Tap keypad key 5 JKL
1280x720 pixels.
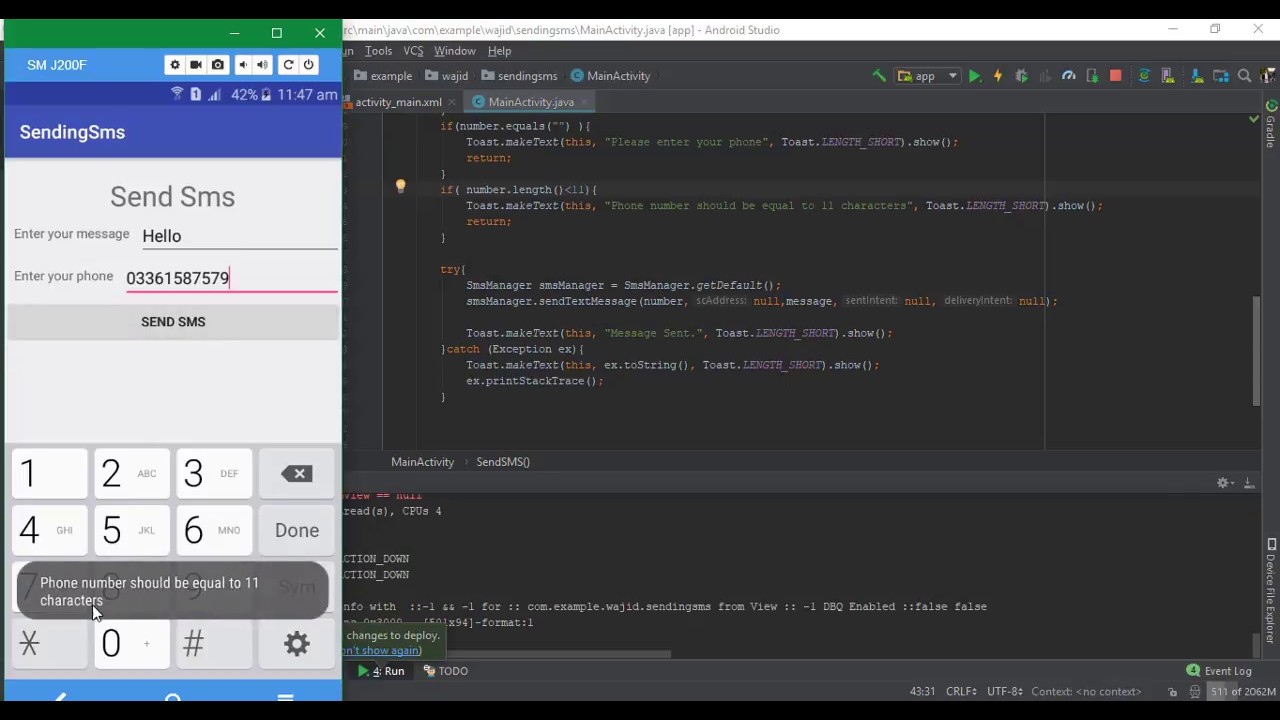pos(131,531)
